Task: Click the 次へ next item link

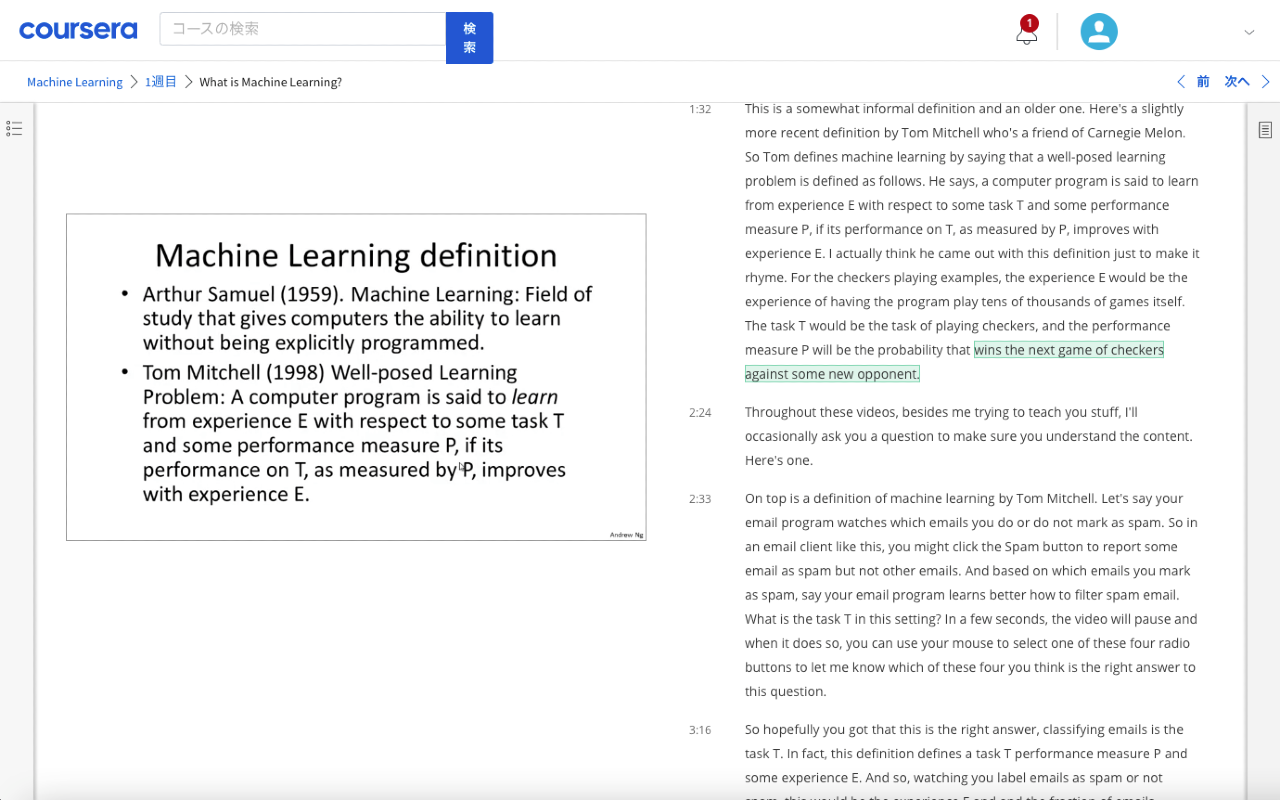Action: [1237, 82]
